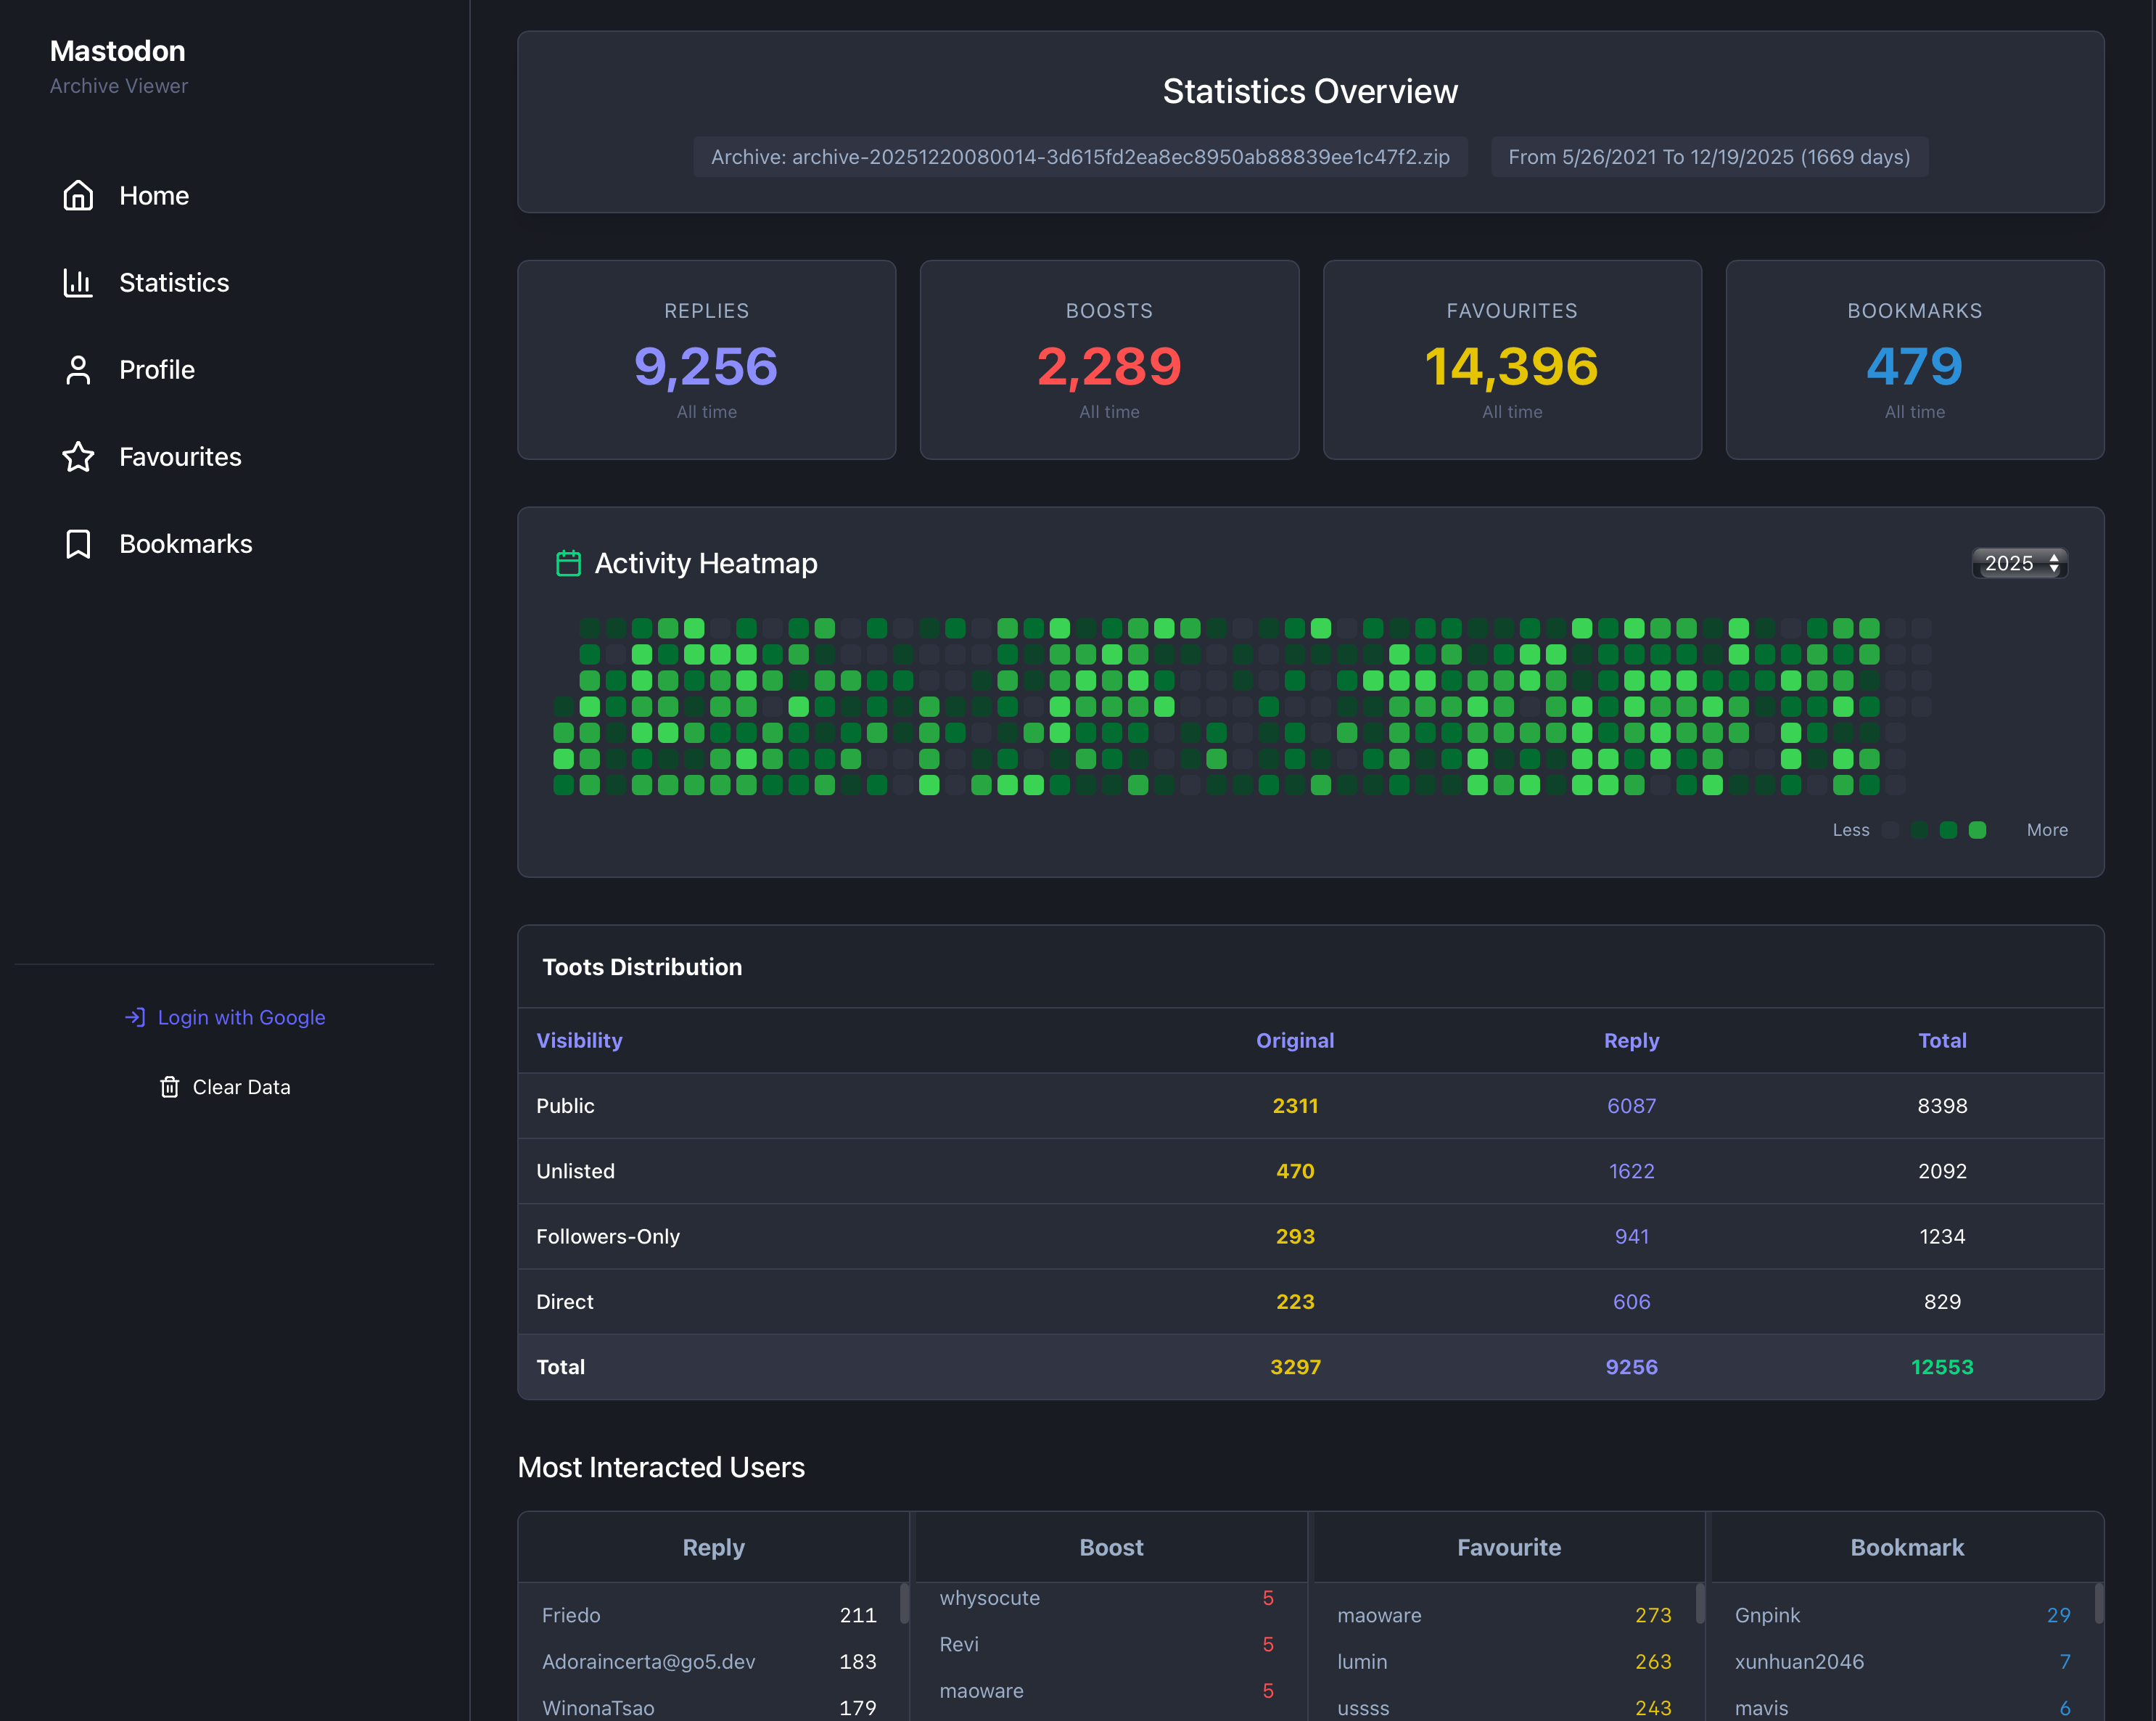Click Login with Google link
This screenshot has width=2156, height=1721.
[x=241, y=1017]
